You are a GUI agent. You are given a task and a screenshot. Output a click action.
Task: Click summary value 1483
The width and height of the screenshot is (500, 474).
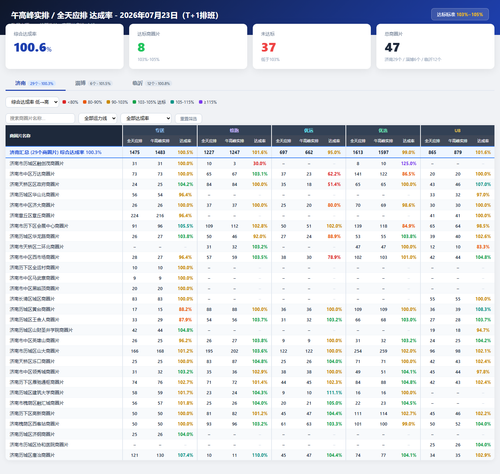[160, 152]
